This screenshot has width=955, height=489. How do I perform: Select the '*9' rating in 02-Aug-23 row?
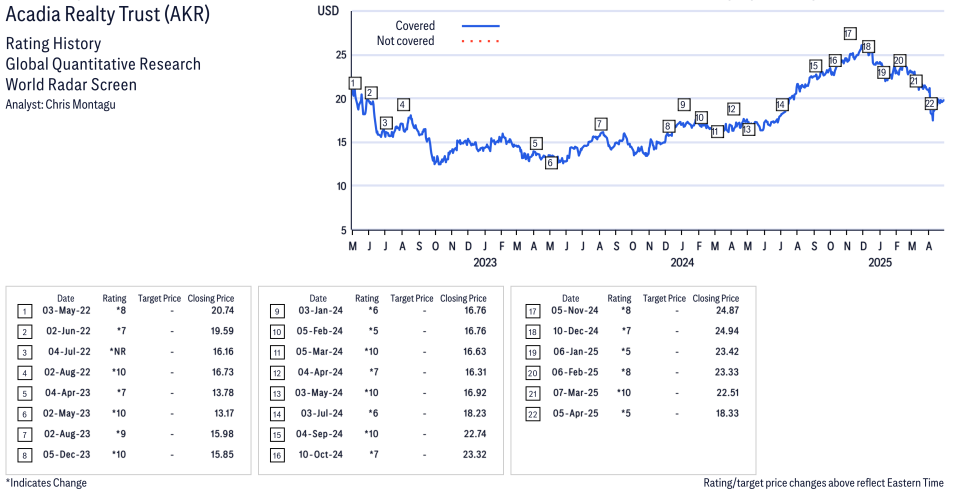coord(120,434)
